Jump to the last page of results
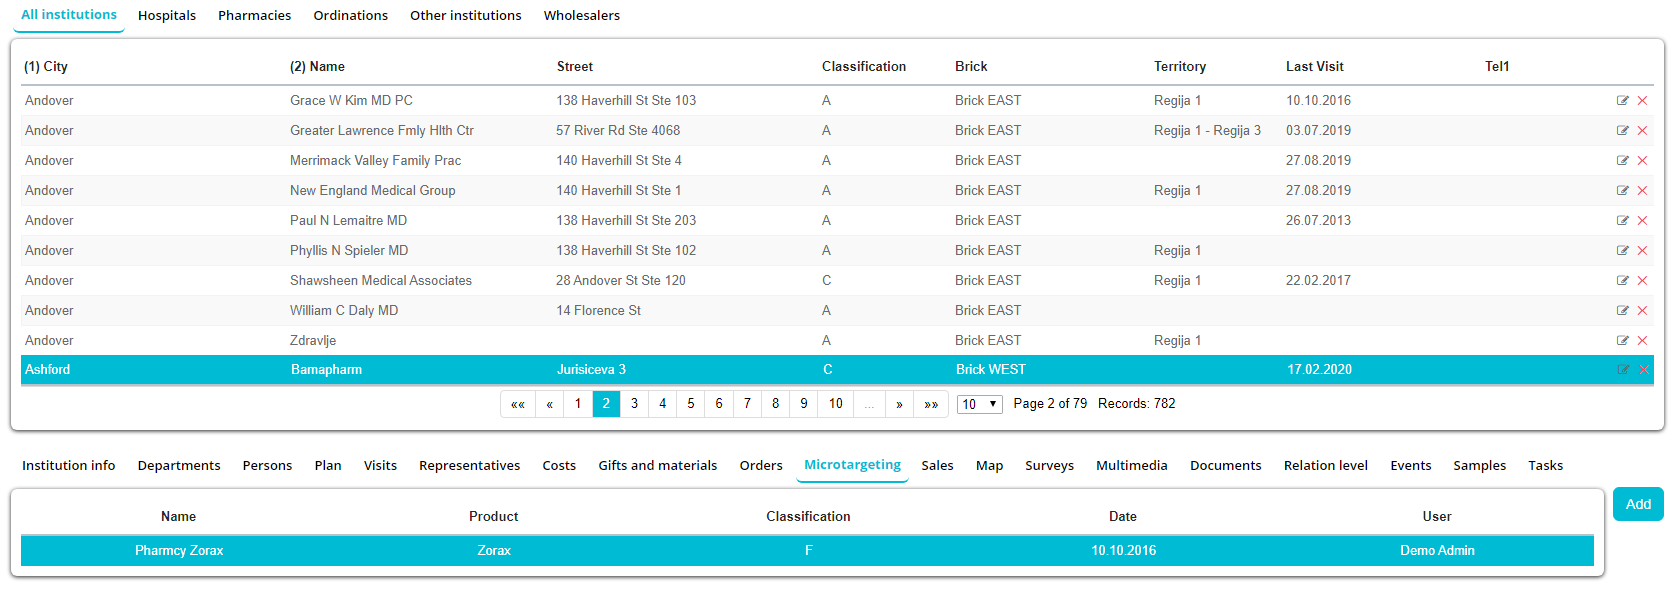 931,404
